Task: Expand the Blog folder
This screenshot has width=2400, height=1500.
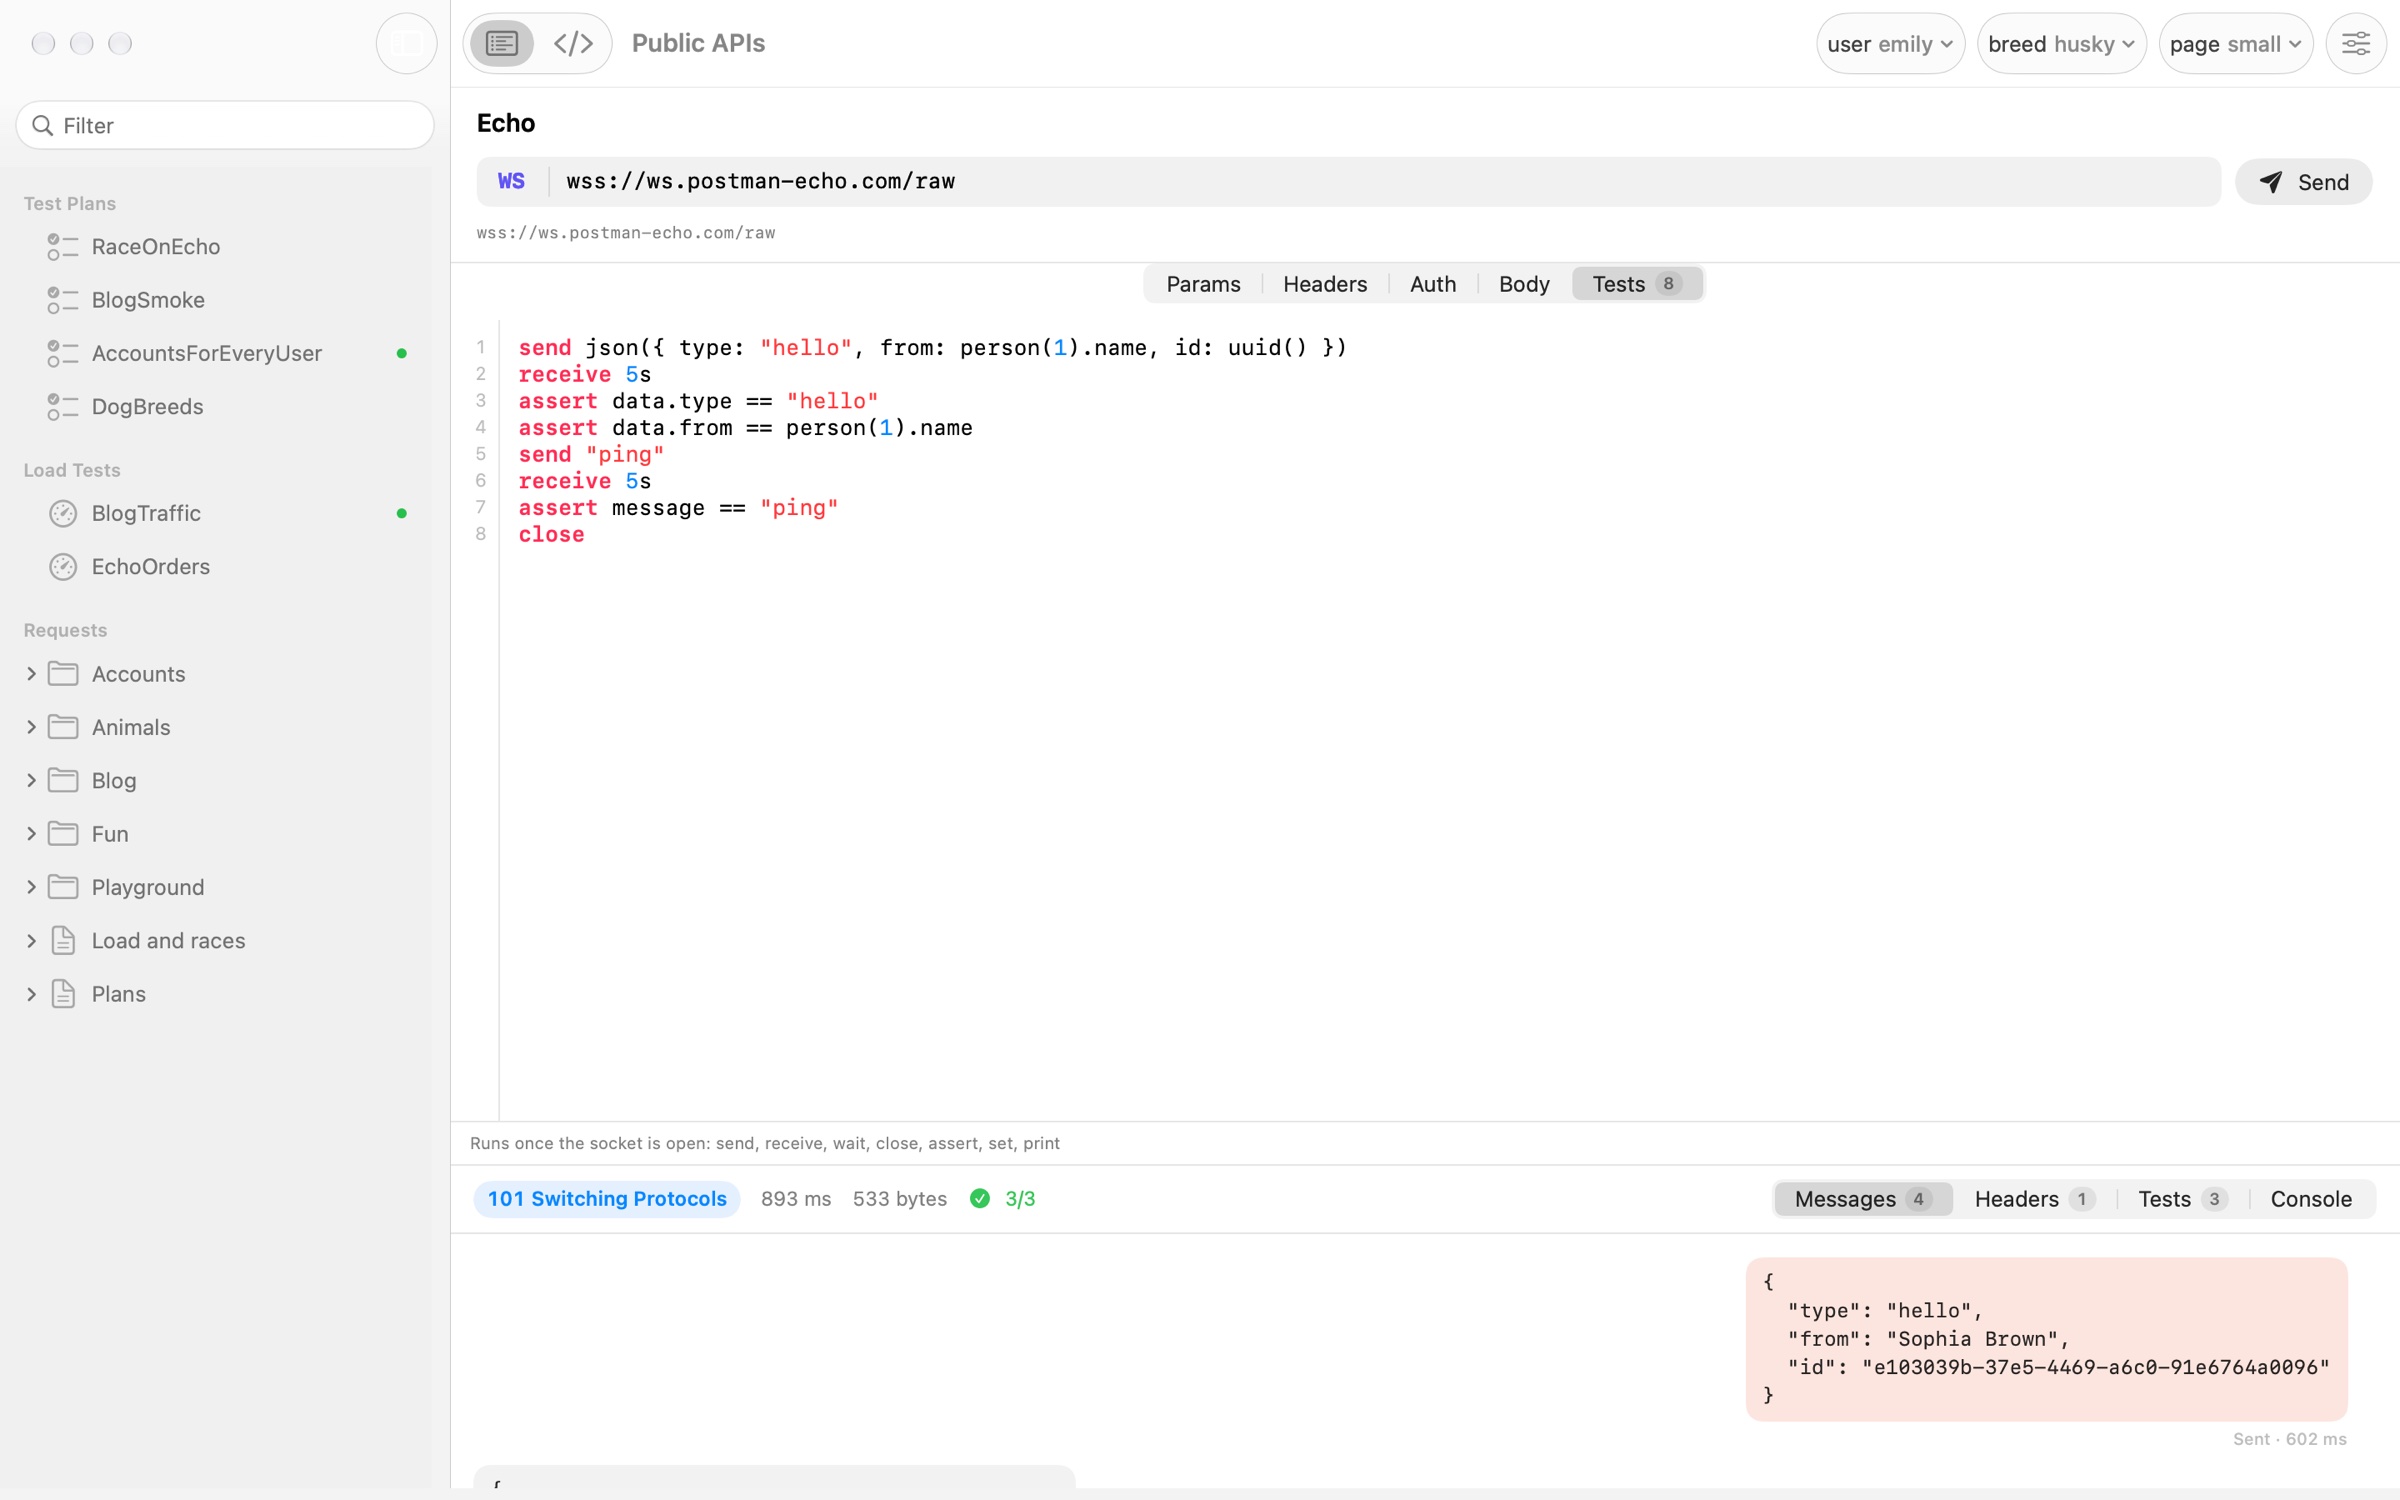Action: tap(31, 780)
